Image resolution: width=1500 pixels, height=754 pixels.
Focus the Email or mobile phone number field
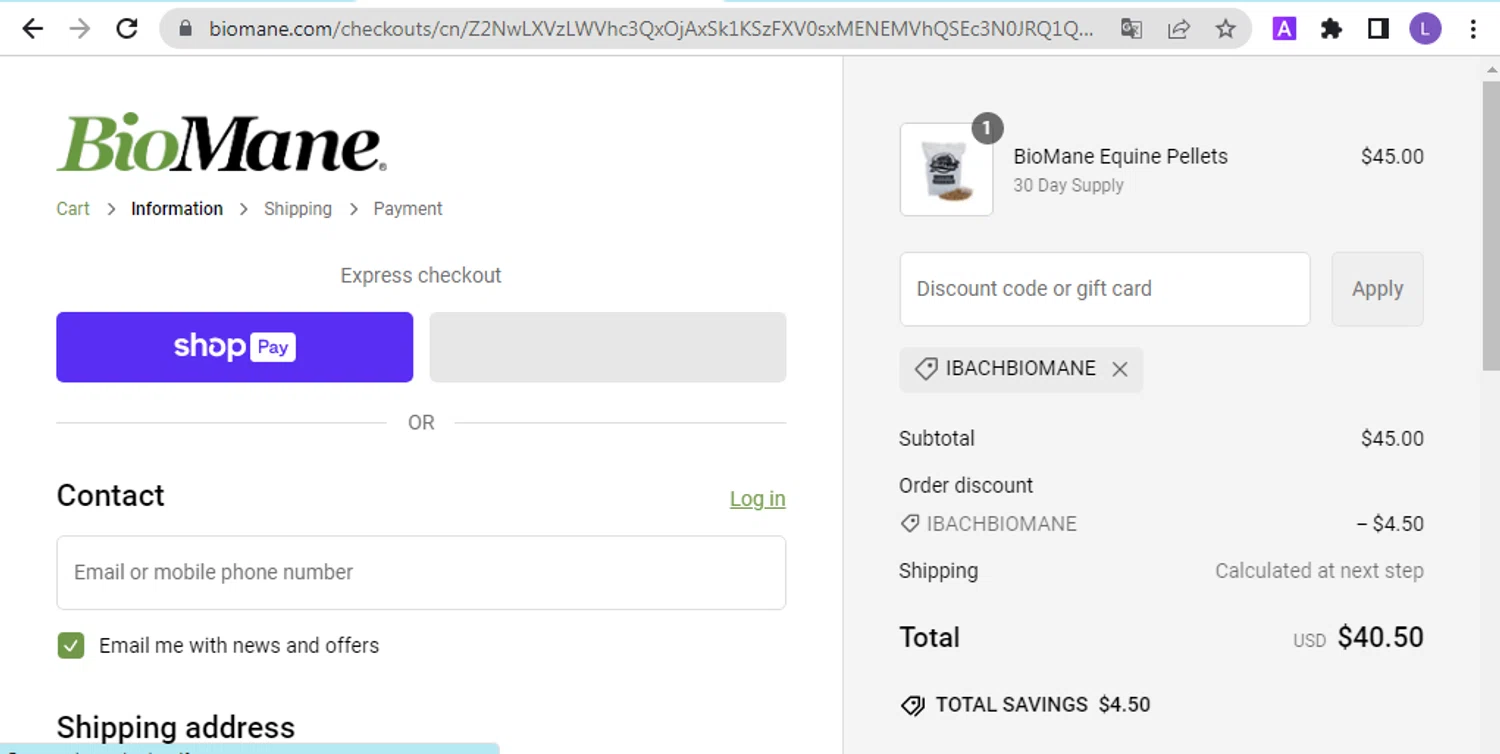(421, 572)
